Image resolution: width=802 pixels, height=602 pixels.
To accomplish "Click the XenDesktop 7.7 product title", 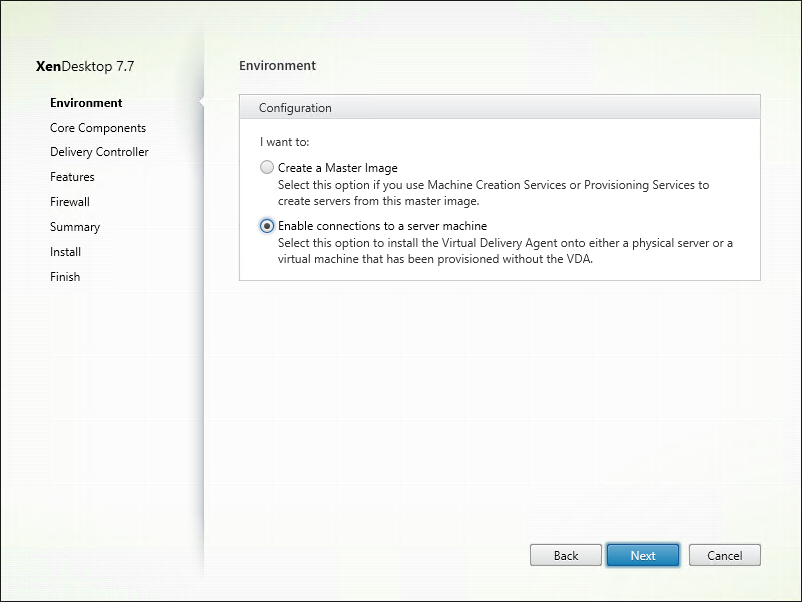I will pos(85,66).
